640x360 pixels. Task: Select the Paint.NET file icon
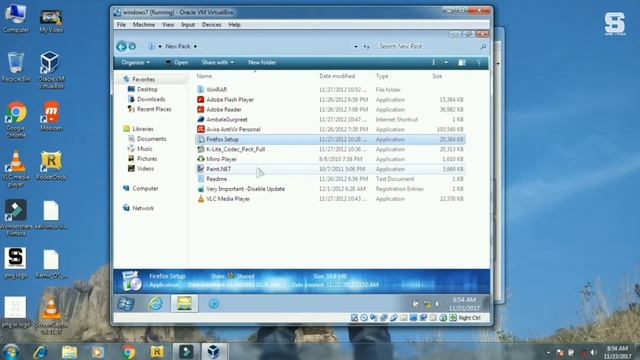coord(200,169)
